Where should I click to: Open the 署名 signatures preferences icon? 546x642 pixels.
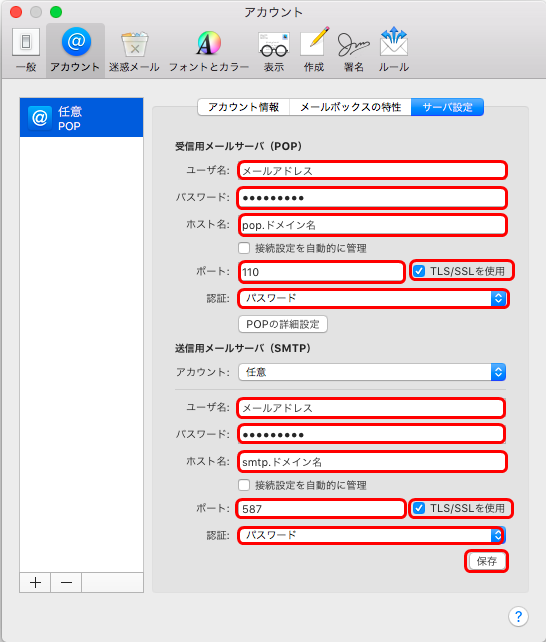[x=354, y=50]
